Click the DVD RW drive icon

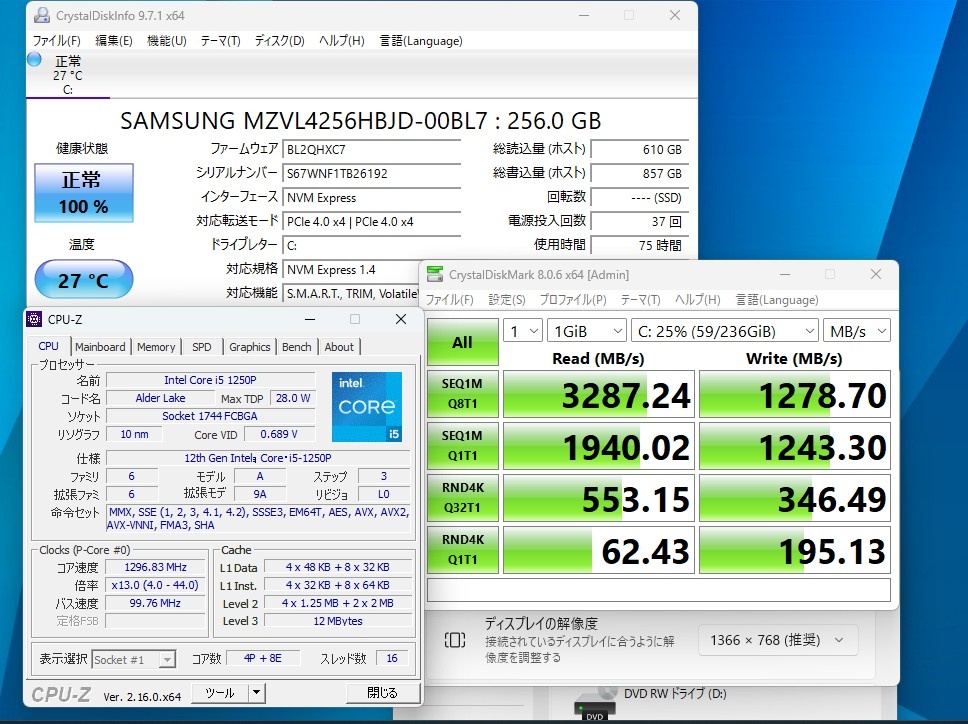pyautogui.click(x=595, y=704)
